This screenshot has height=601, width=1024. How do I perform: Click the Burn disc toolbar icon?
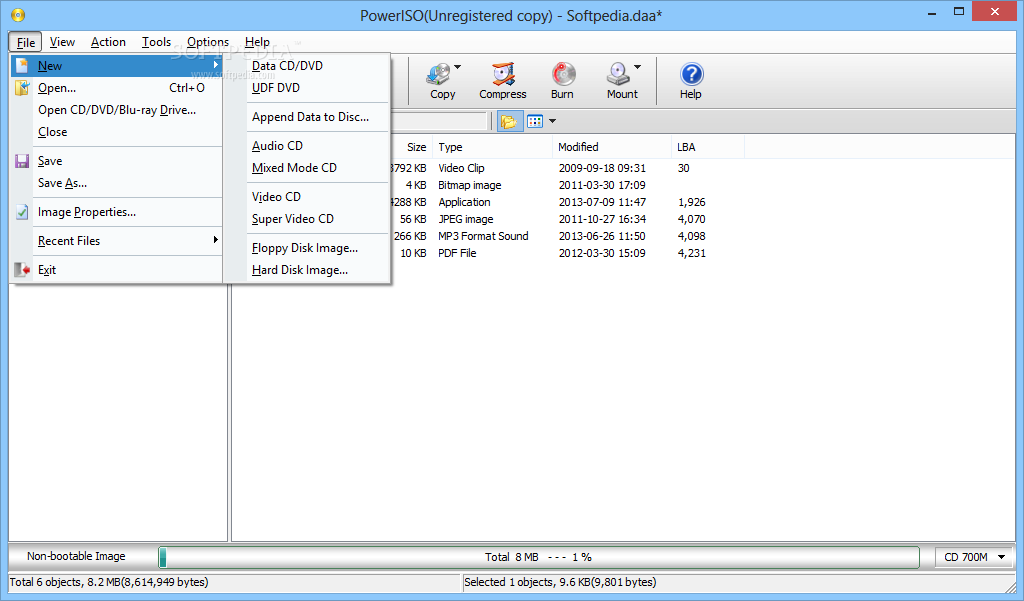click(563, 74)
